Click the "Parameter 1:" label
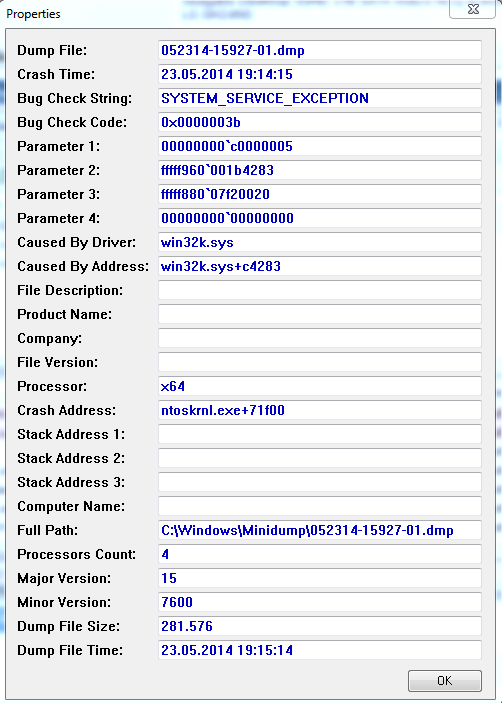 coord(58,146)
